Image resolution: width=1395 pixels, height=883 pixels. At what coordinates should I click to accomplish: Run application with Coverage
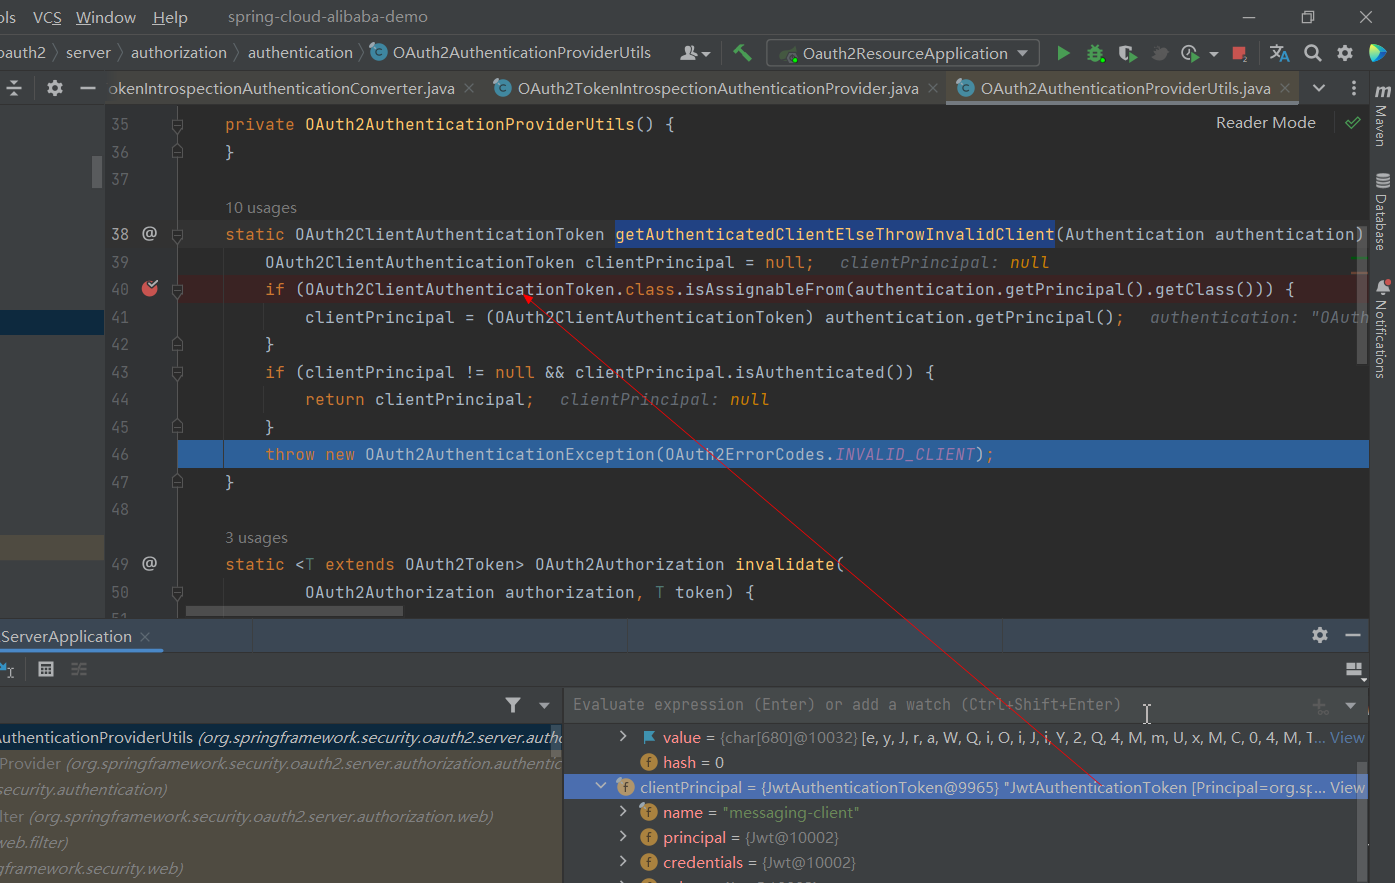[1127, 53]
